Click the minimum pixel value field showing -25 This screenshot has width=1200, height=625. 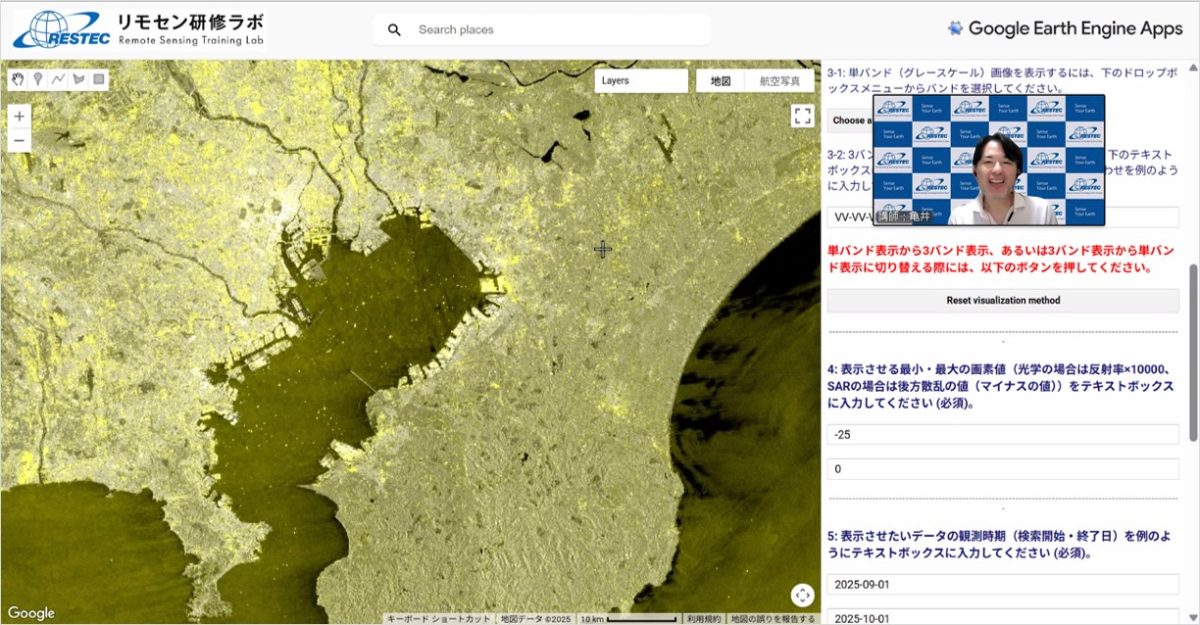1002,435
